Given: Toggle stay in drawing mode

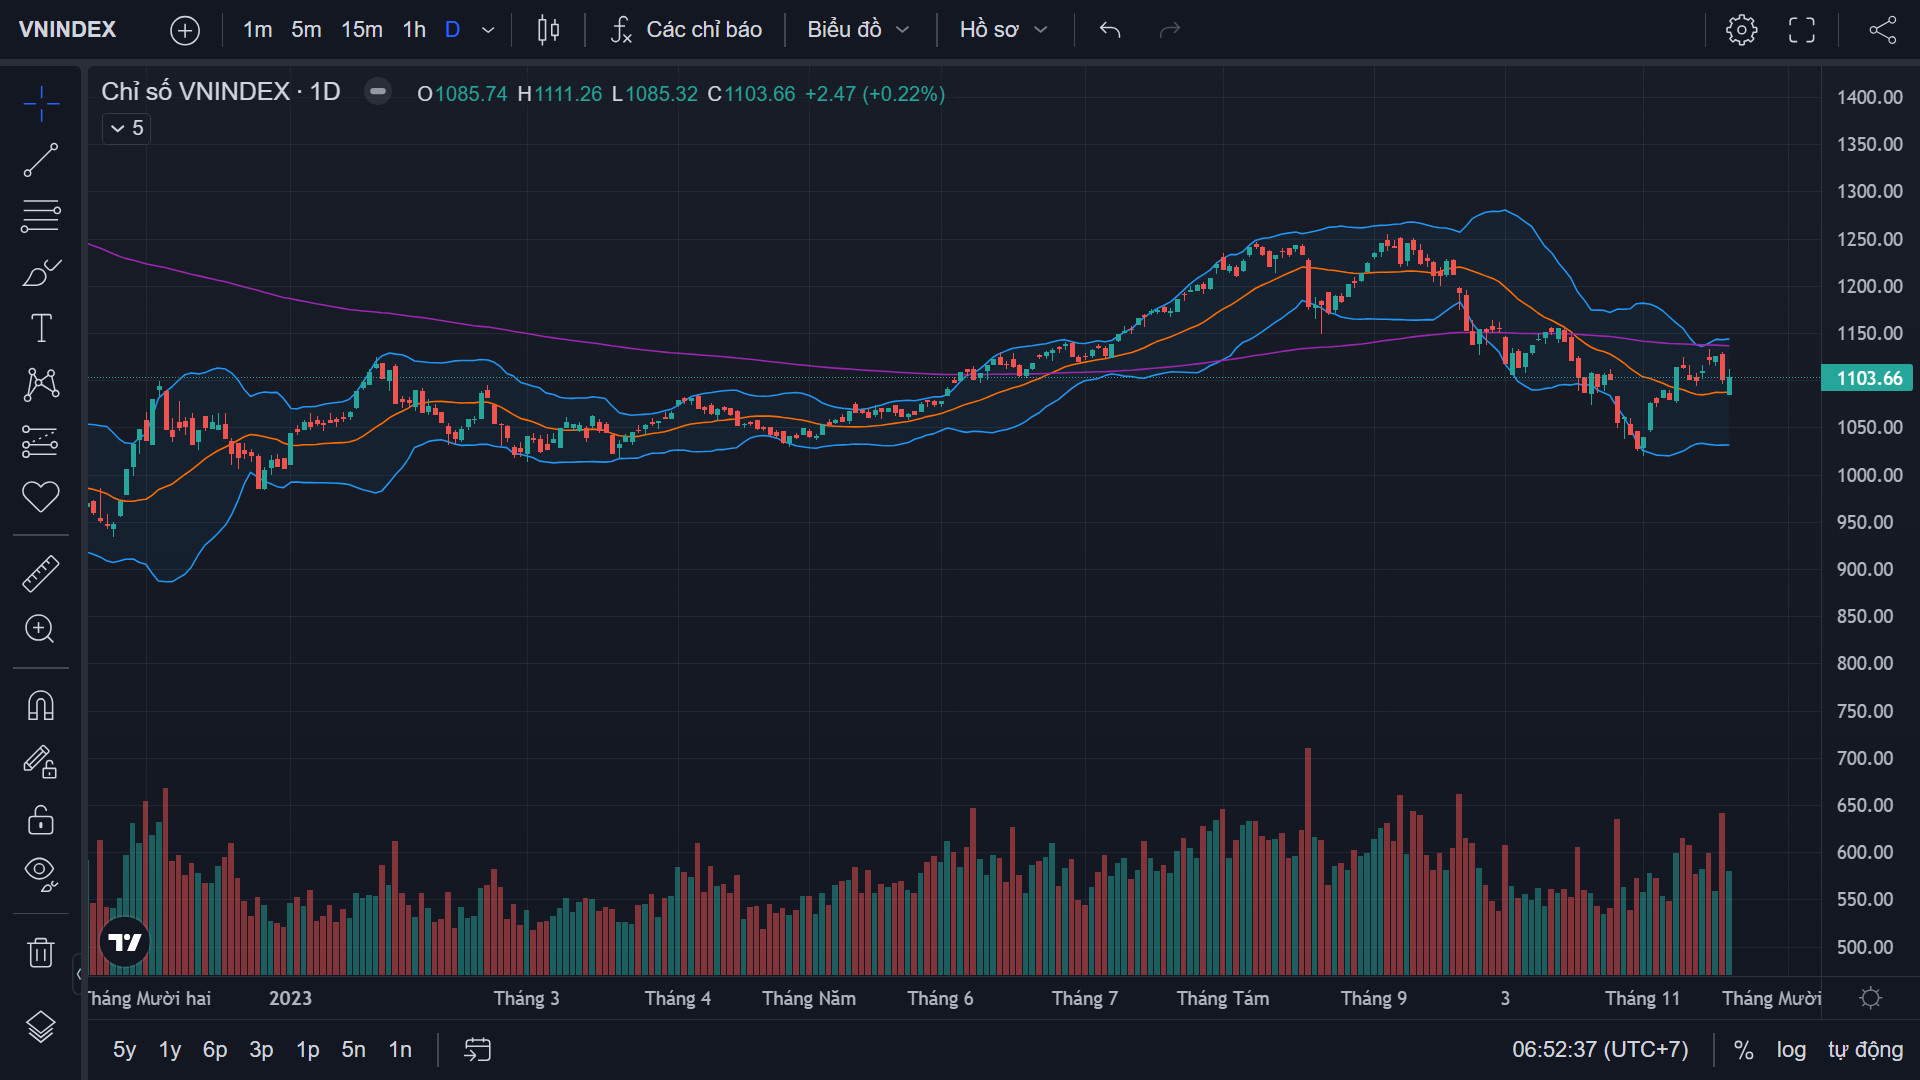Looking at the screenshot, I should (41, 762).
